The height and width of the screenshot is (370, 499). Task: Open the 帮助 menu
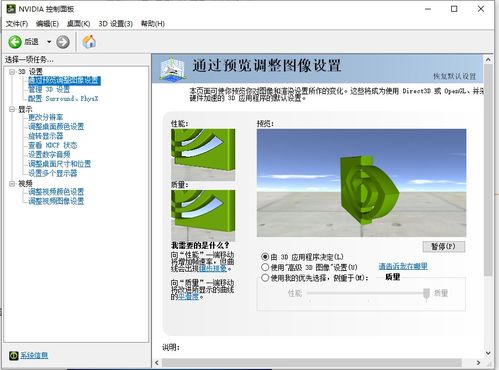(x=153, y=24)
